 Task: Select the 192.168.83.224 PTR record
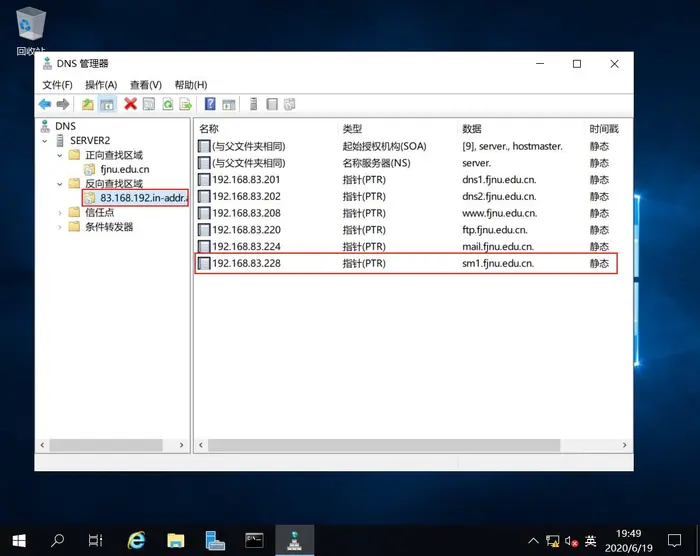point(406,247)
